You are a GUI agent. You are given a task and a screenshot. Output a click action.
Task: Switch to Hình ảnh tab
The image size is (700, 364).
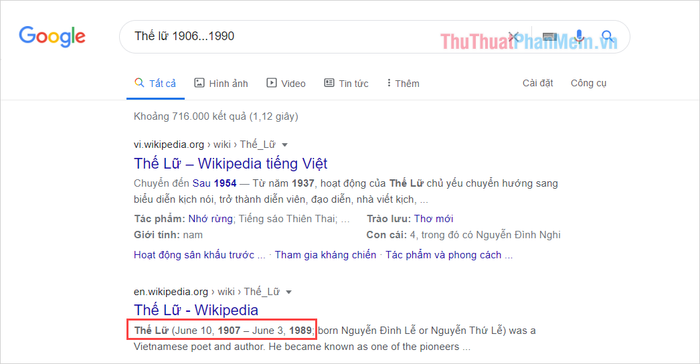point(221,84)
